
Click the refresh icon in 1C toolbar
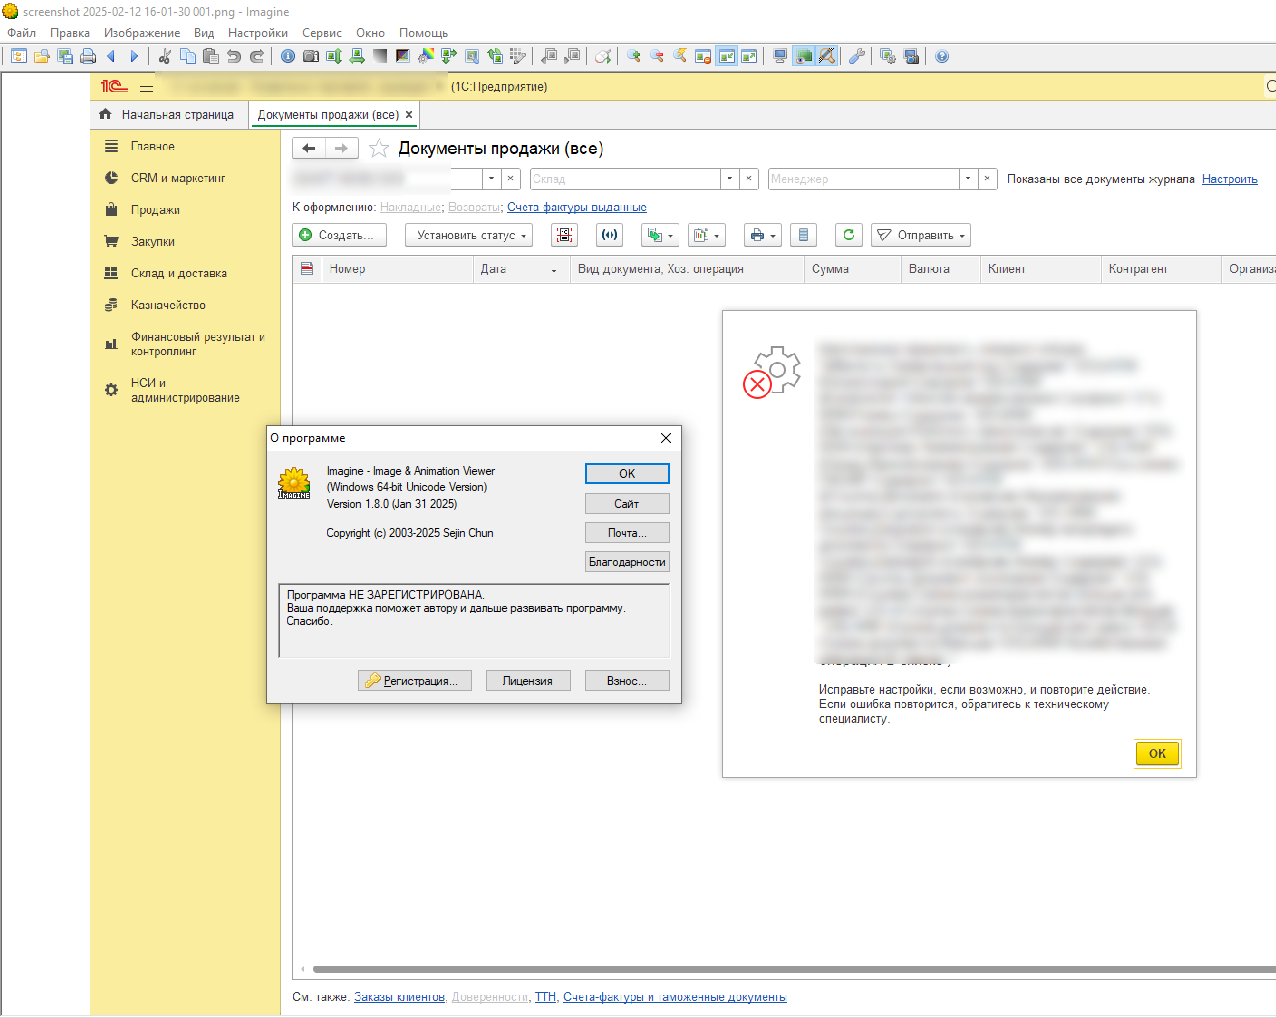849,235
